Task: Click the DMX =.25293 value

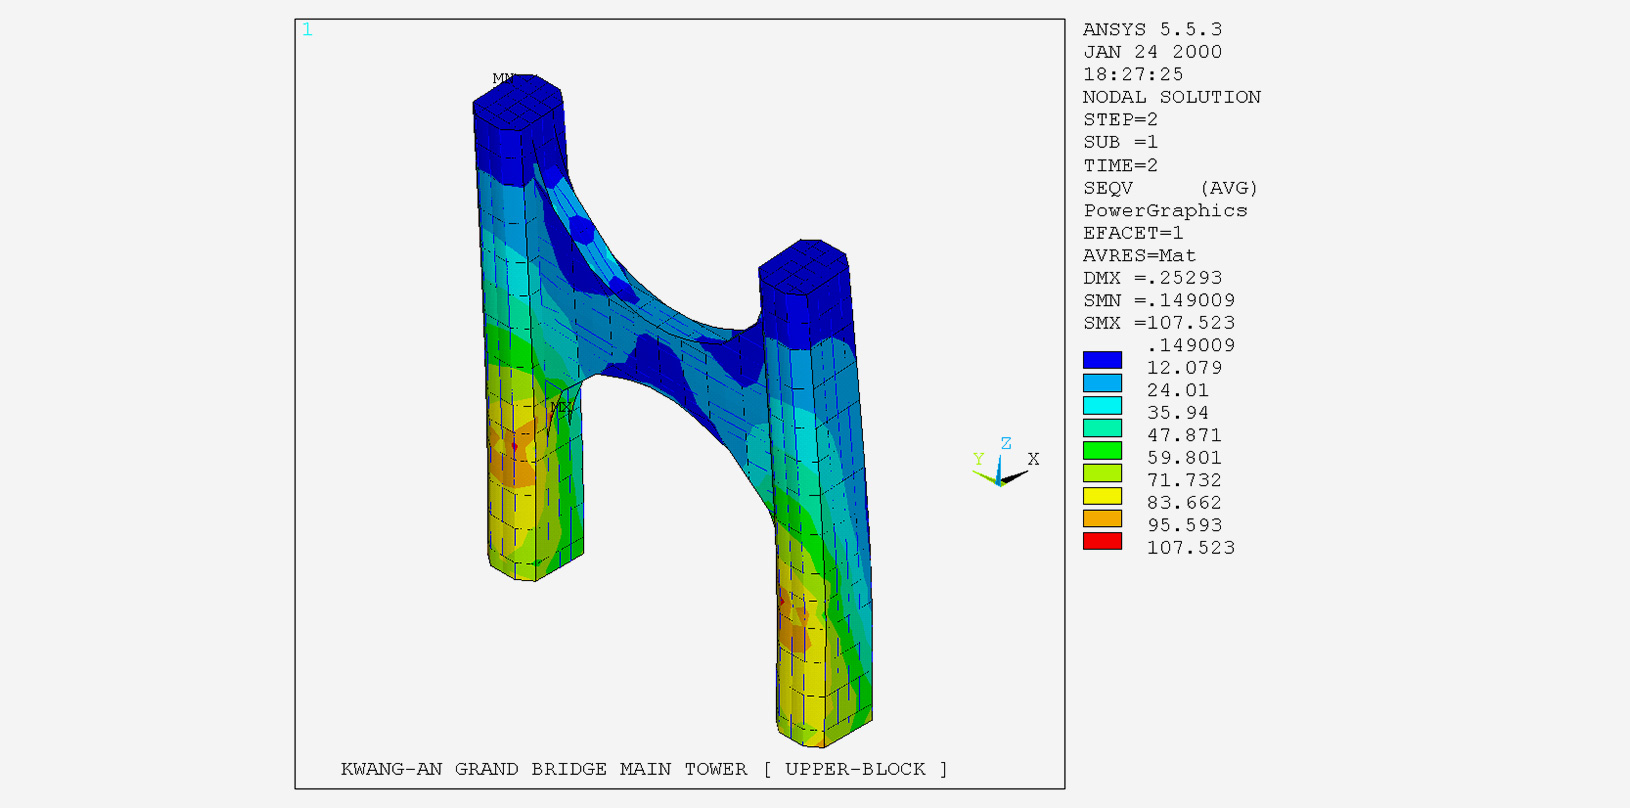Action: click(x=1152, y=278)
